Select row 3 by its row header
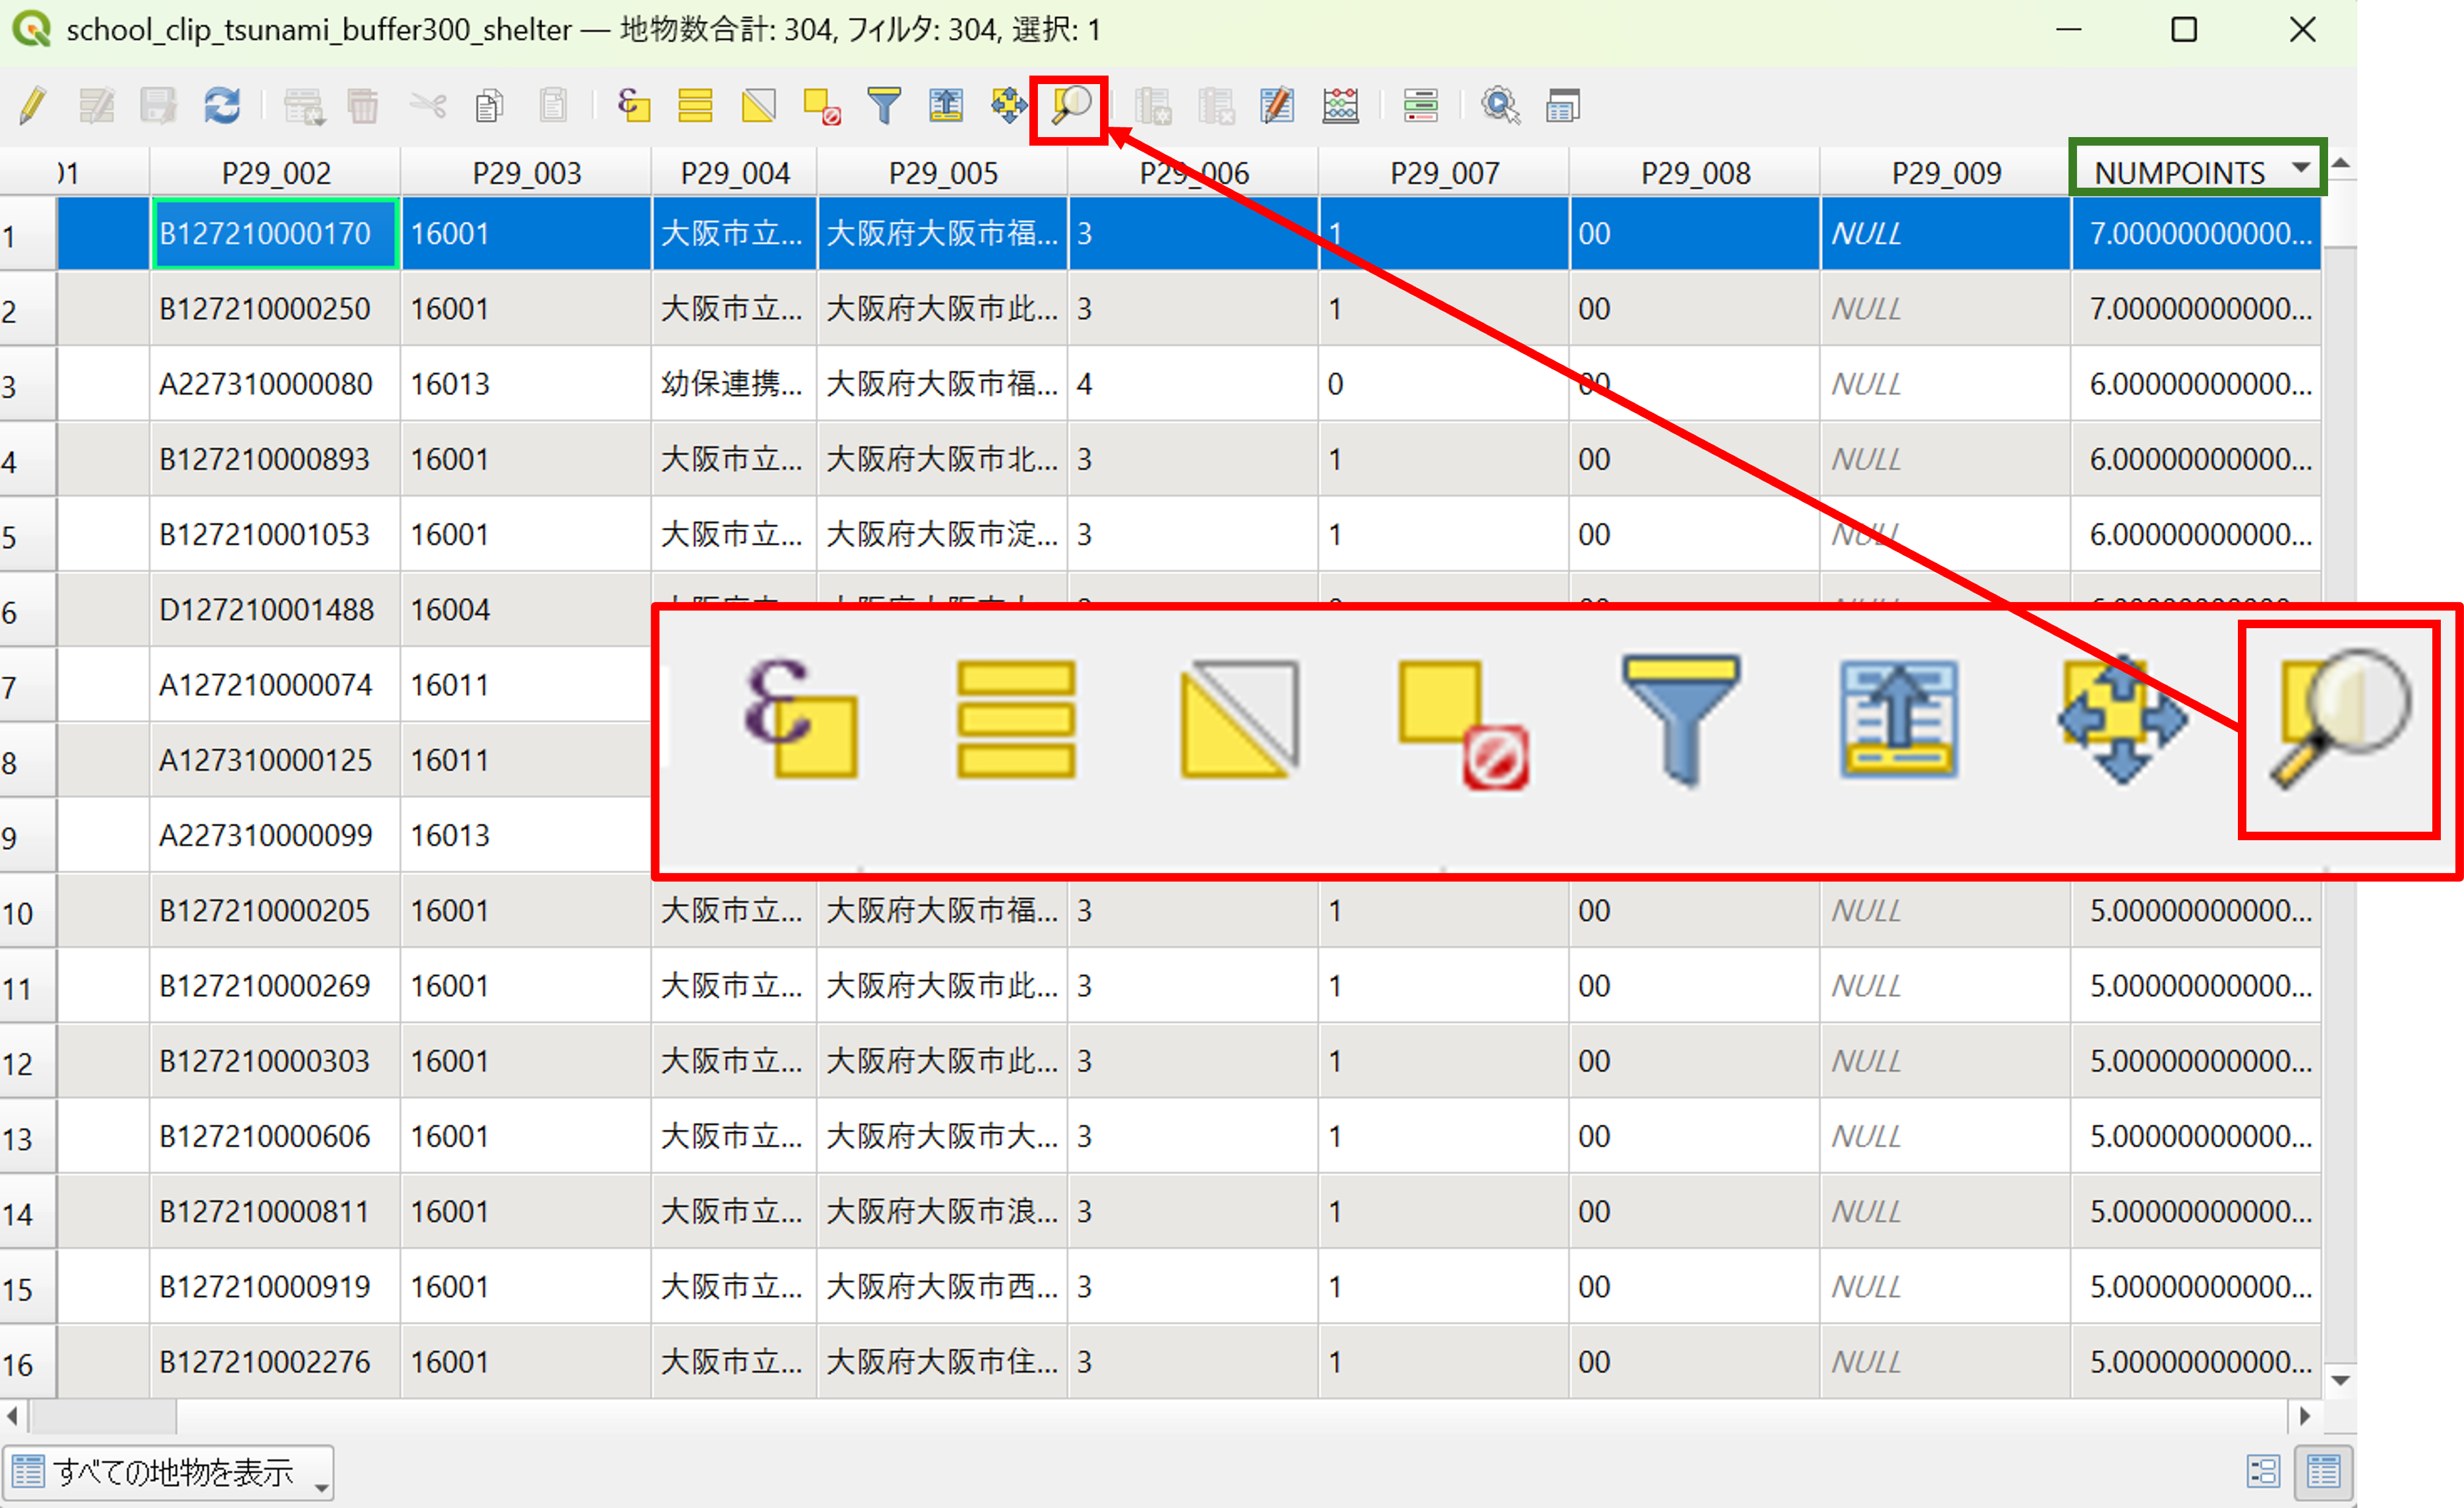The height and width of the screenshot is (1508, 2464). click(x=27, y=385)
